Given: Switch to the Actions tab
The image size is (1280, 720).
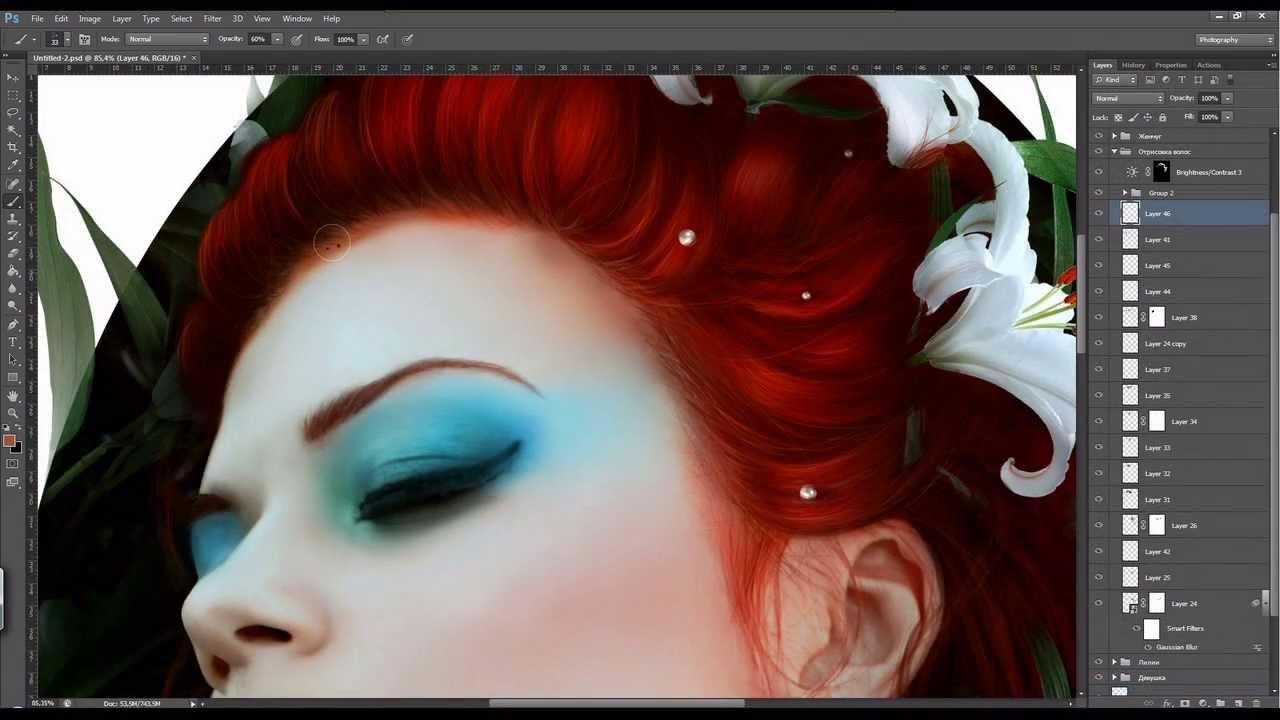Looking at the screenshot, I should click(x=1208, y=65).
